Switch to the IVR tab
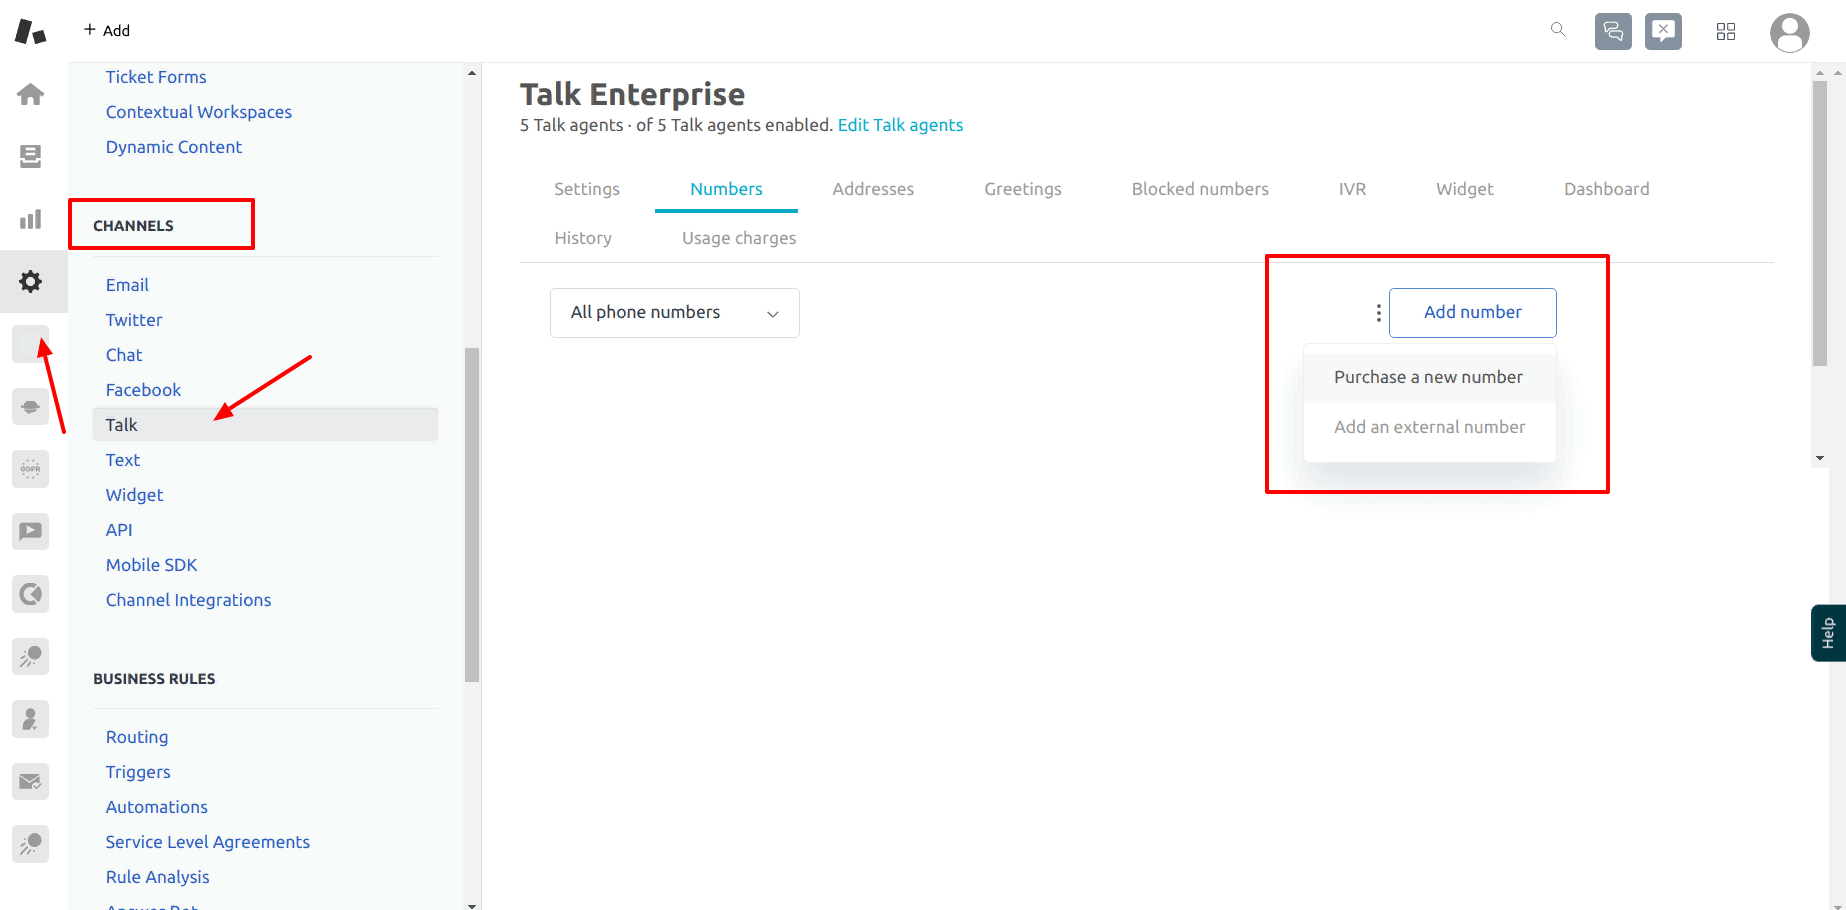Viewport: 1846px width, 910px height. pyautogui.click(x=1352, y=189)
